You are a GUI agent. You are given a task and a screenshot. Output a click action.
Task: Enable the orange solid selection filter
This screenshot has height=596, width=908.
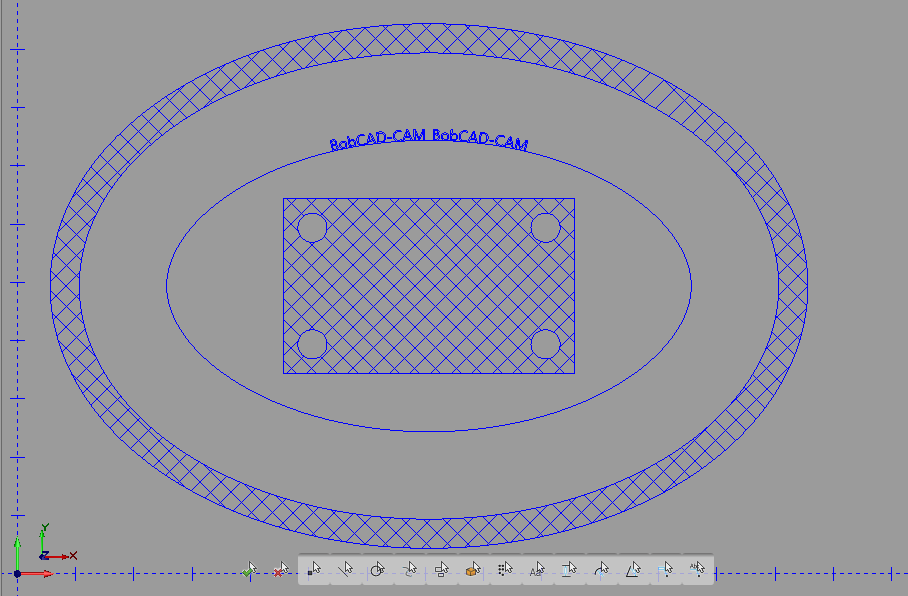[x=473, y=569]
